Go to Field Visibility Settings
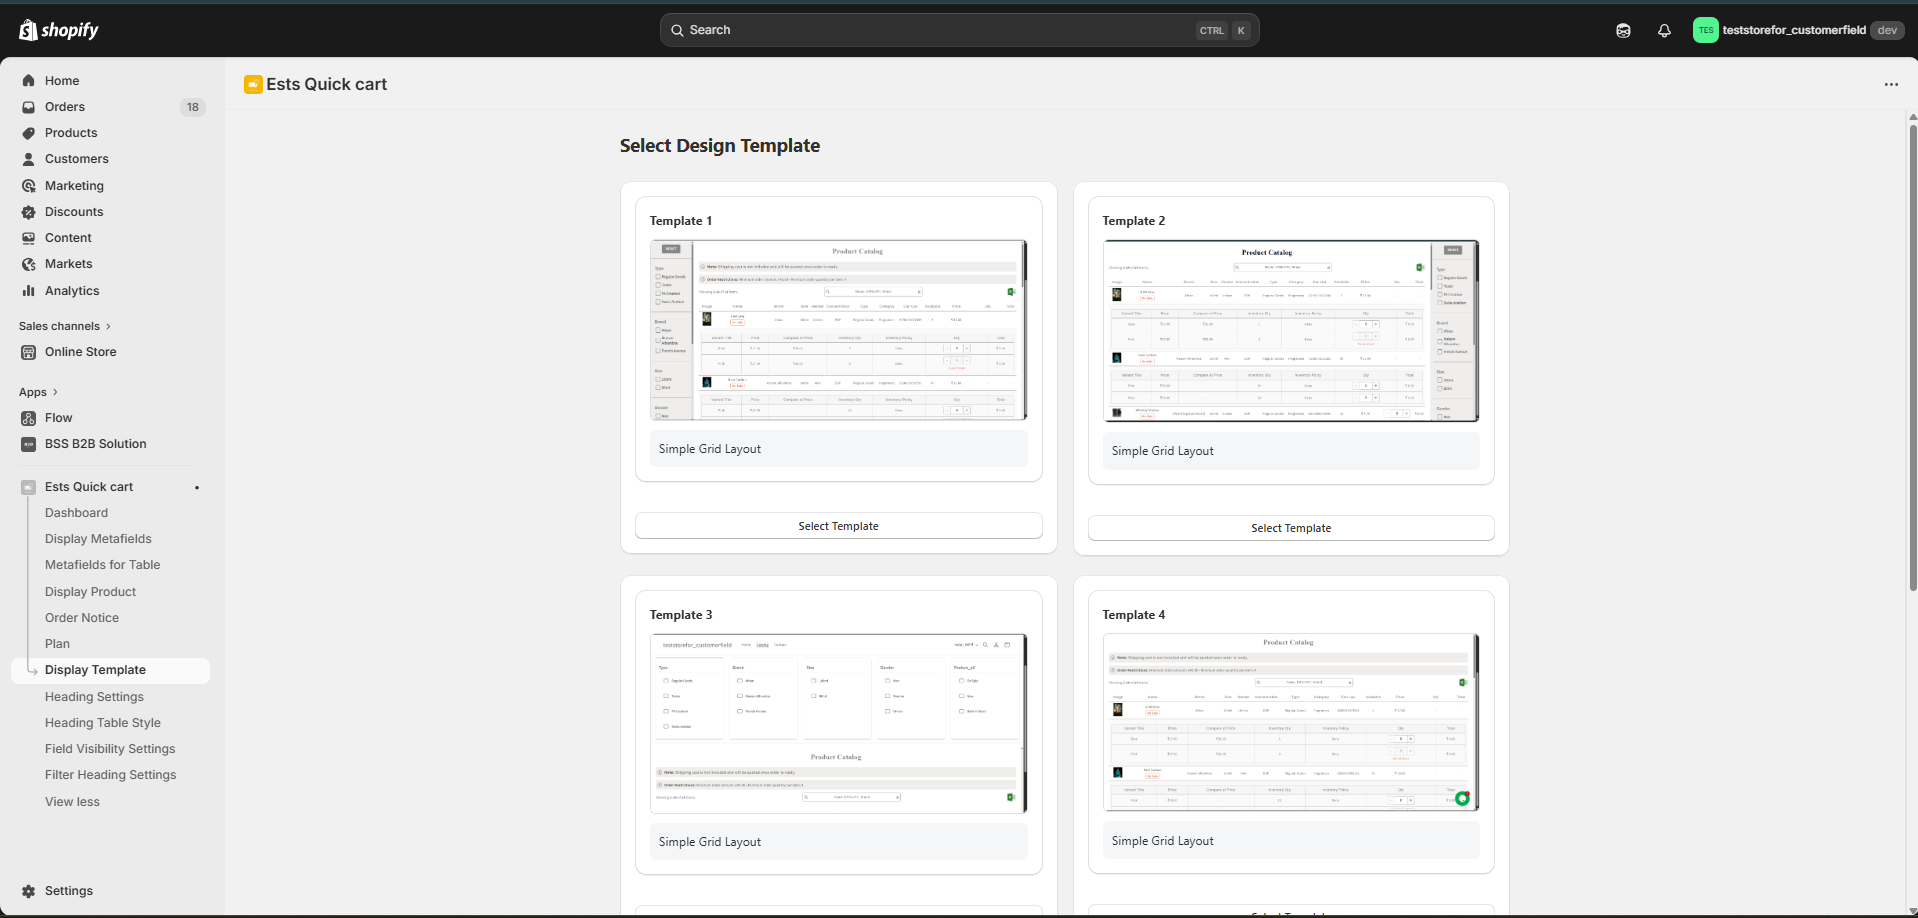The image size is (1918, 918). pos(110,749)
